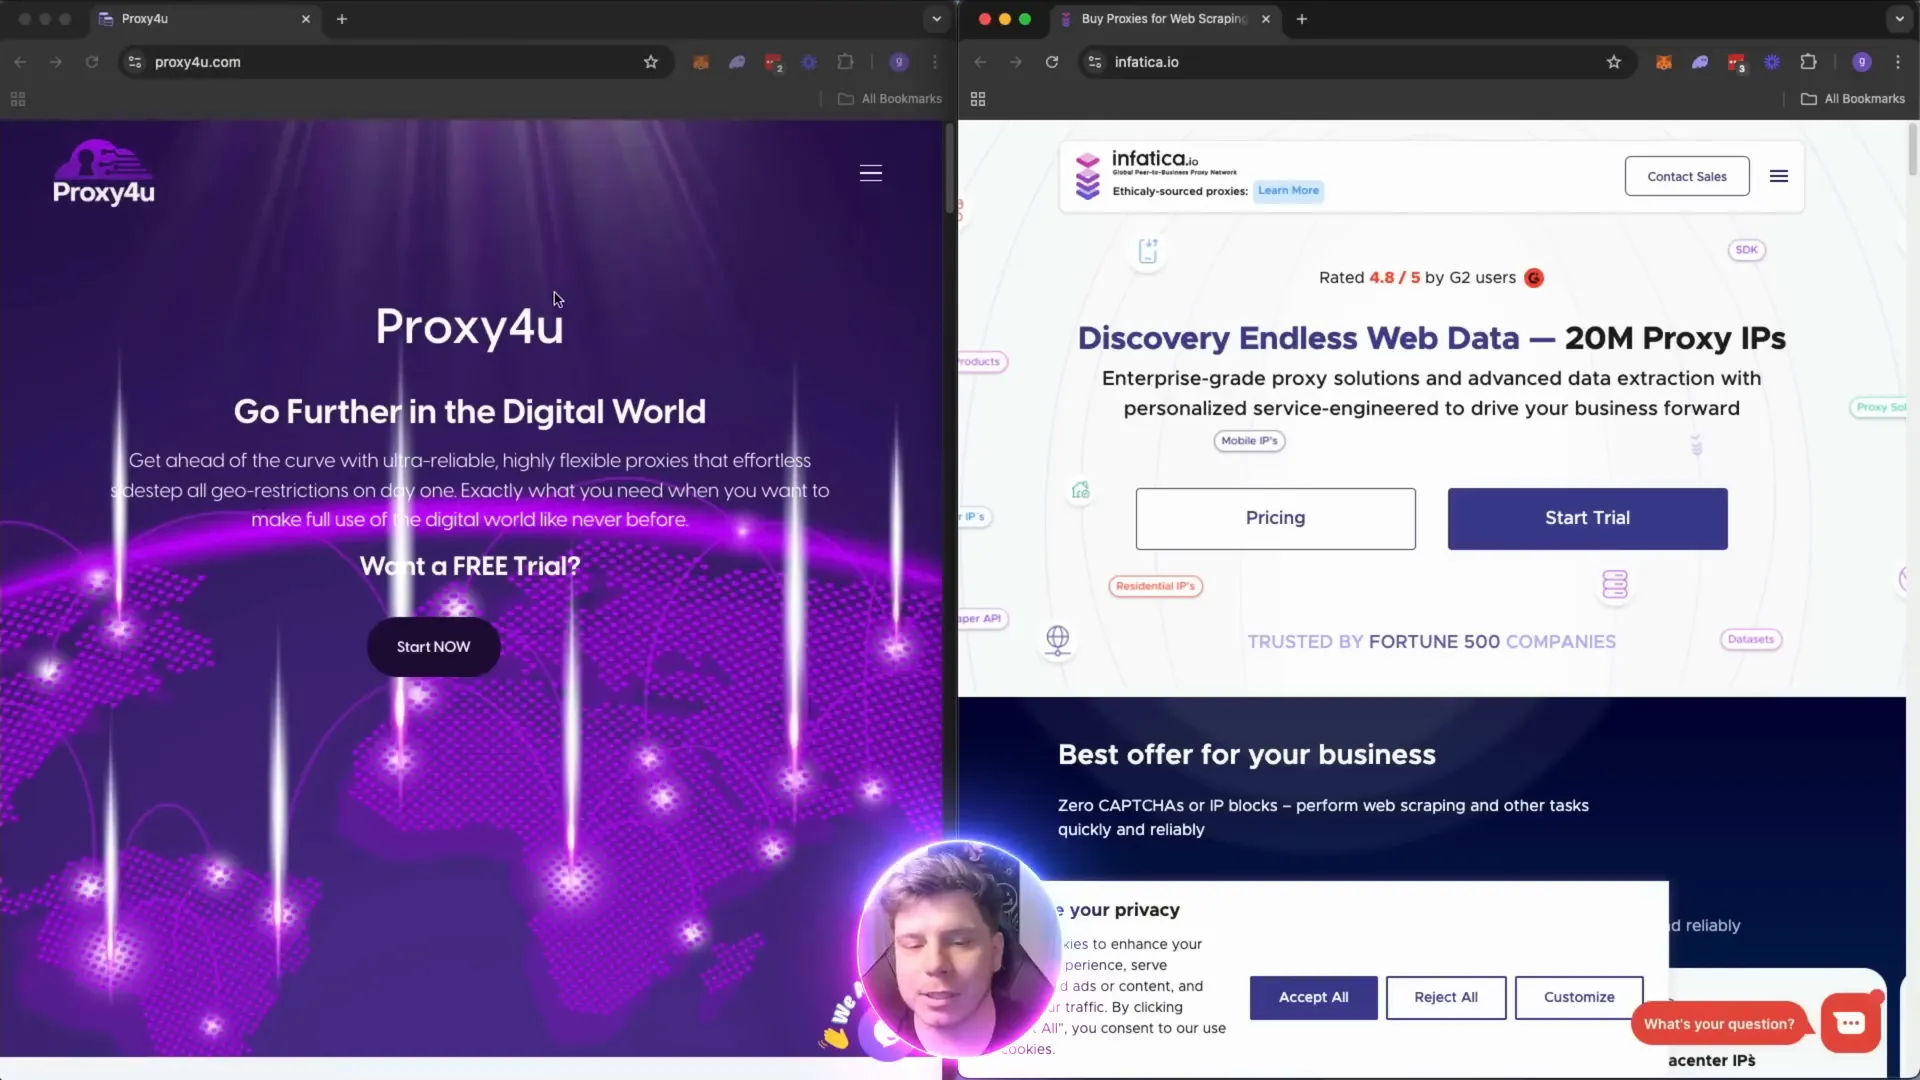Open the Proxy4u hamburger menu
The height and width of the screenshot is (1080, 1920).
871,173
